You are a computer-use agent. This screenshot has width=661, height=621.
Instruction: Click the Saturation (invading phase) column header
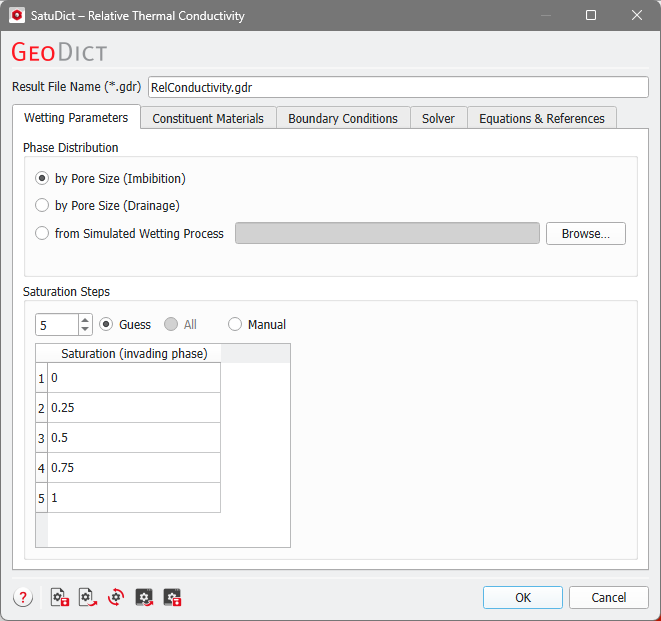pos(134,353)
